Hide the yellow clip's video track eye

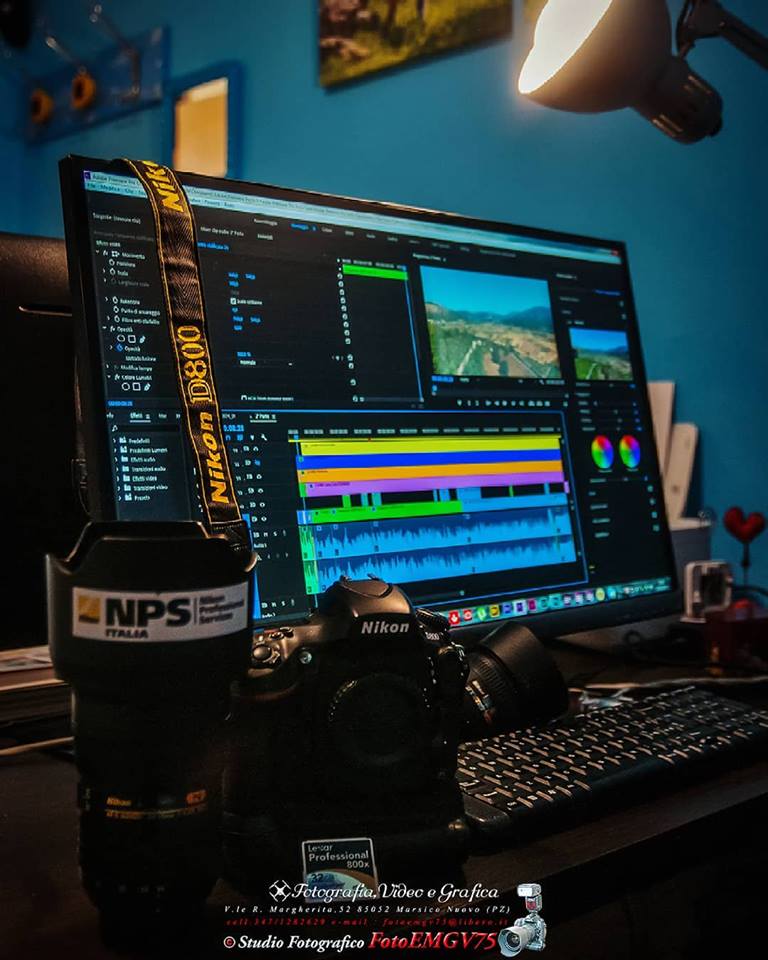pos(254,448)
